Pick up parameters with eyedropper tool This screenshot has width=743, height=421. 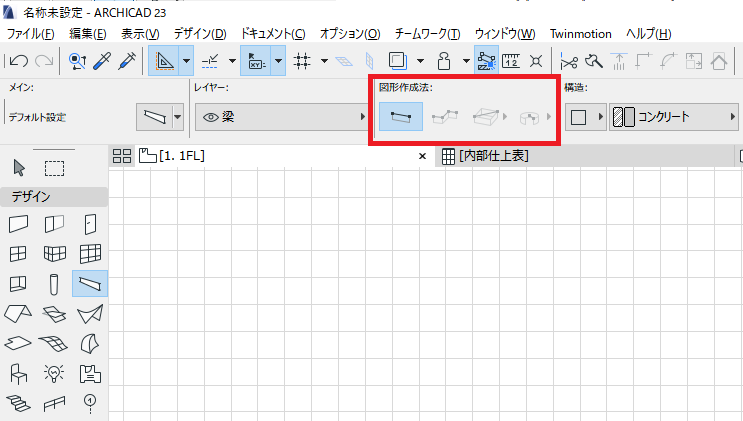102,61
